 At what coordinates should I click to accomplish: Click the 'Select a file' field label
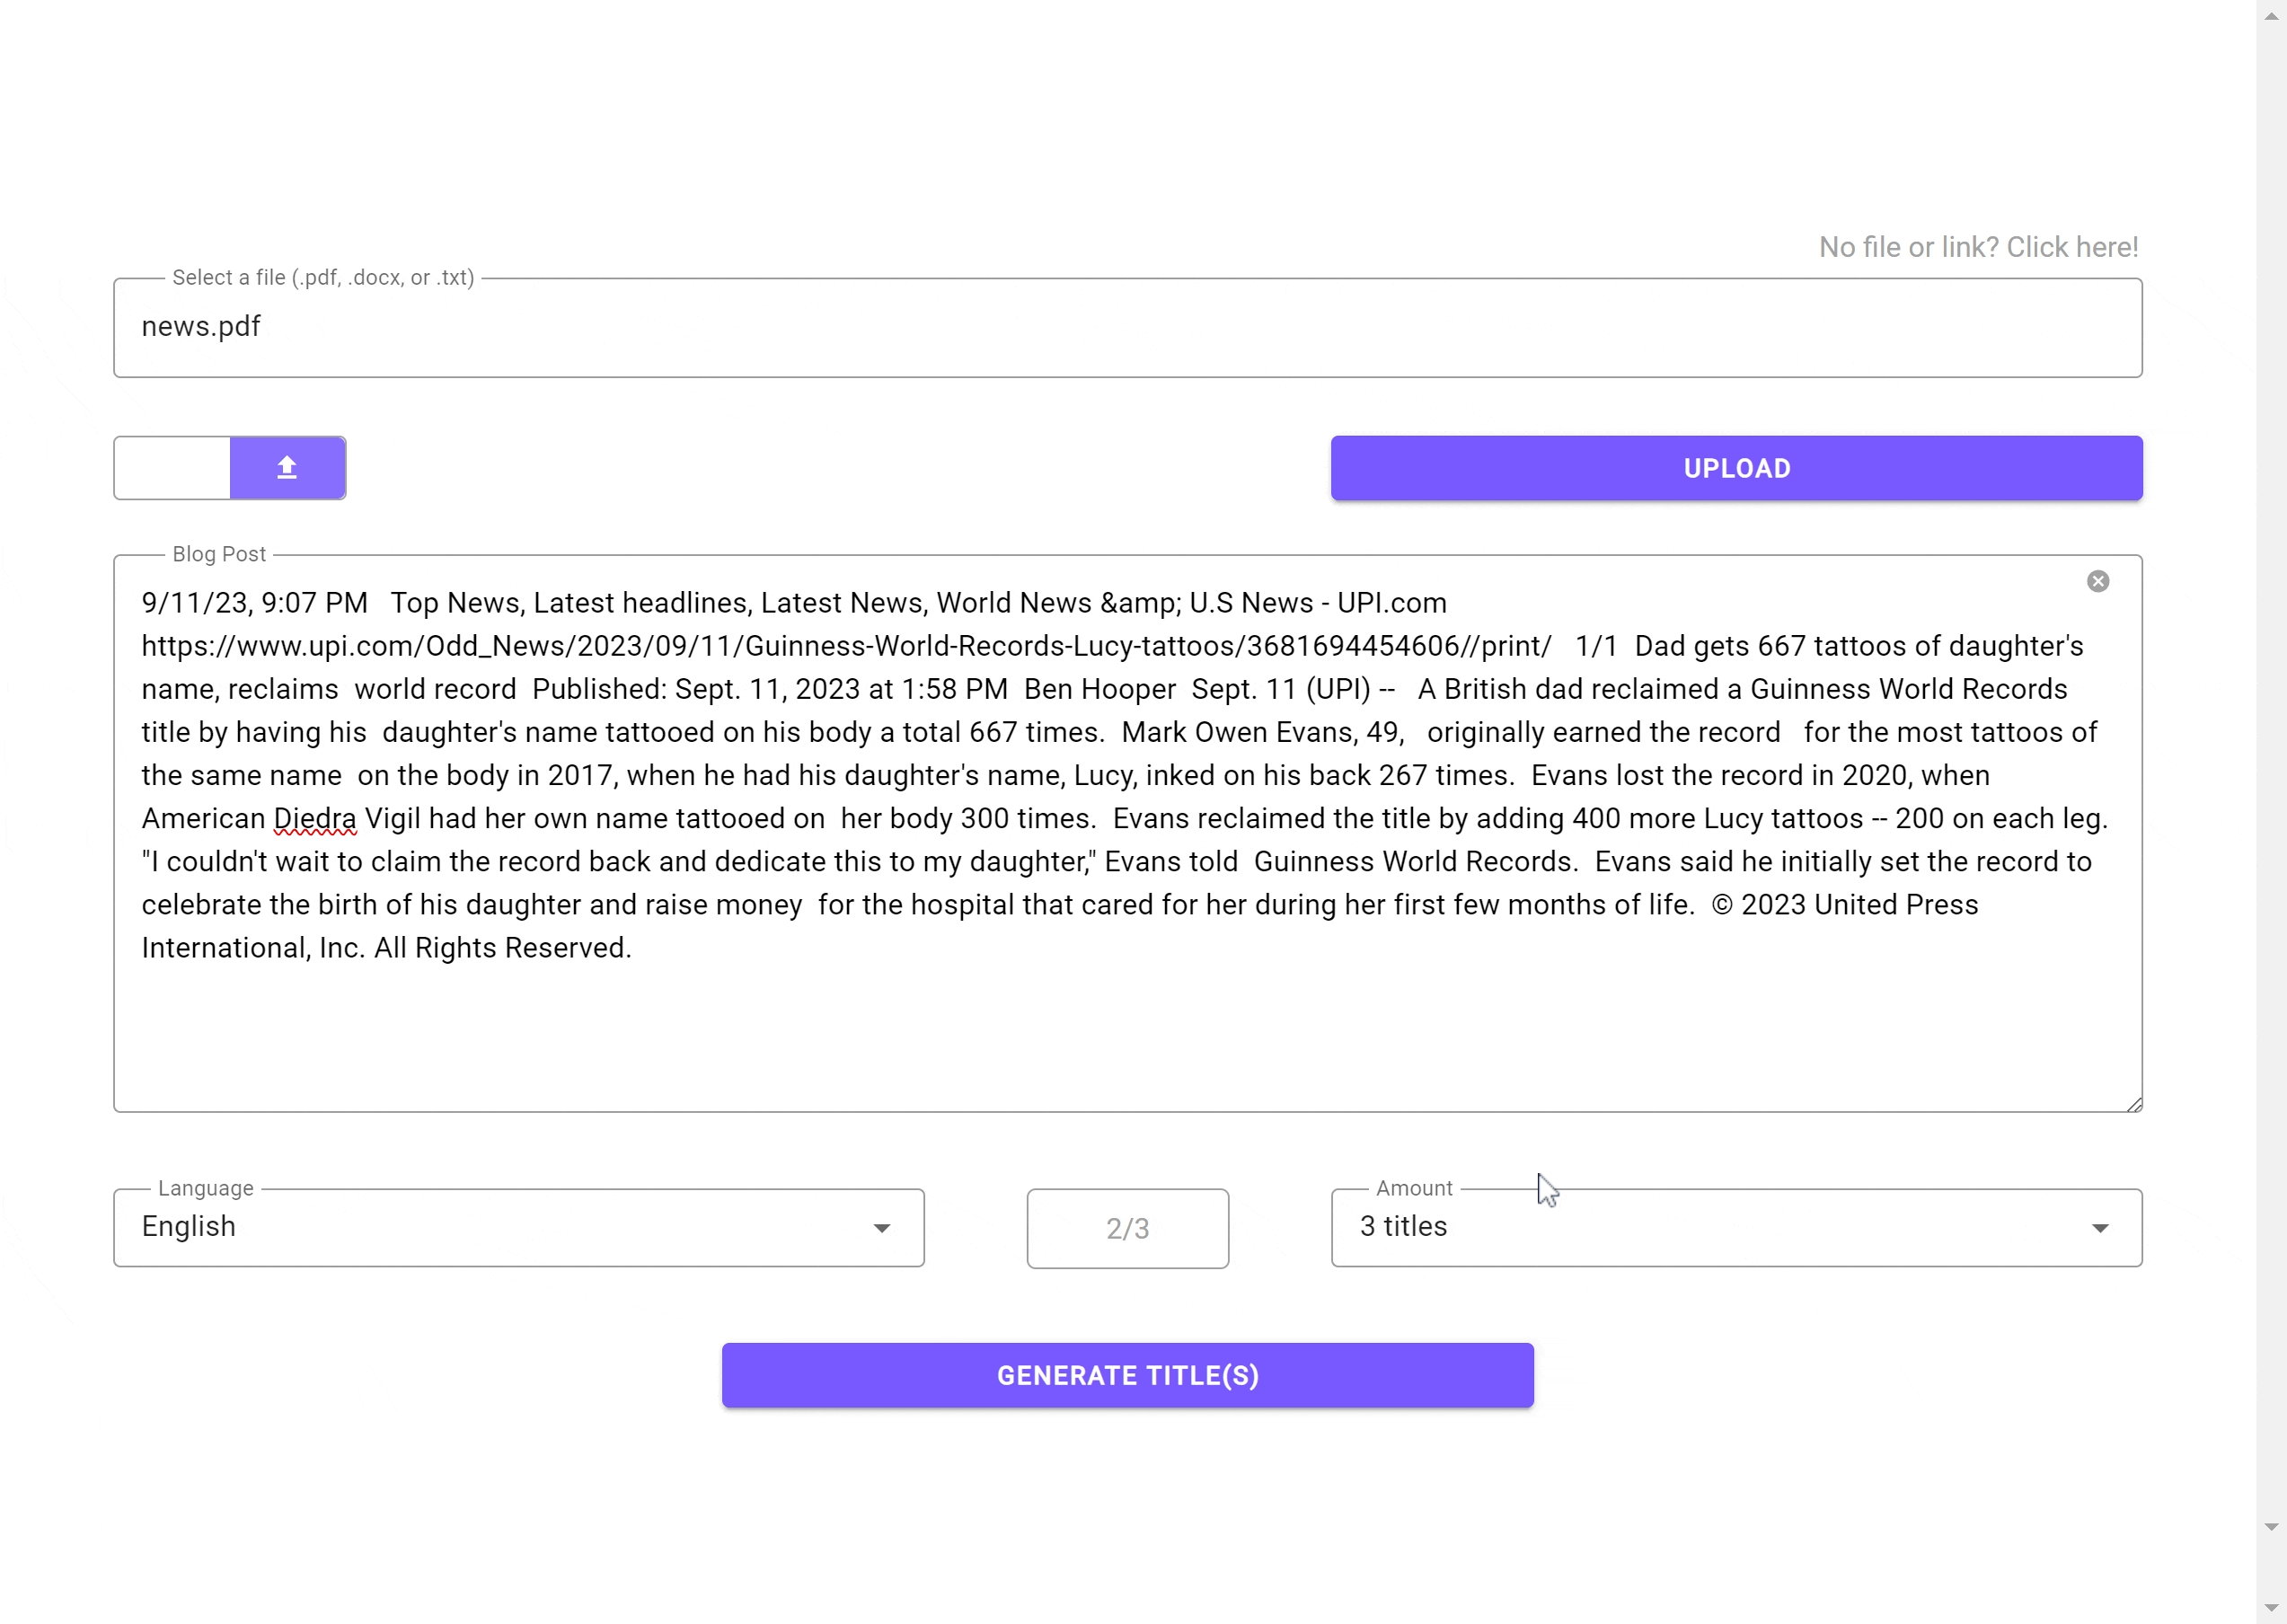tap(322, 278)
